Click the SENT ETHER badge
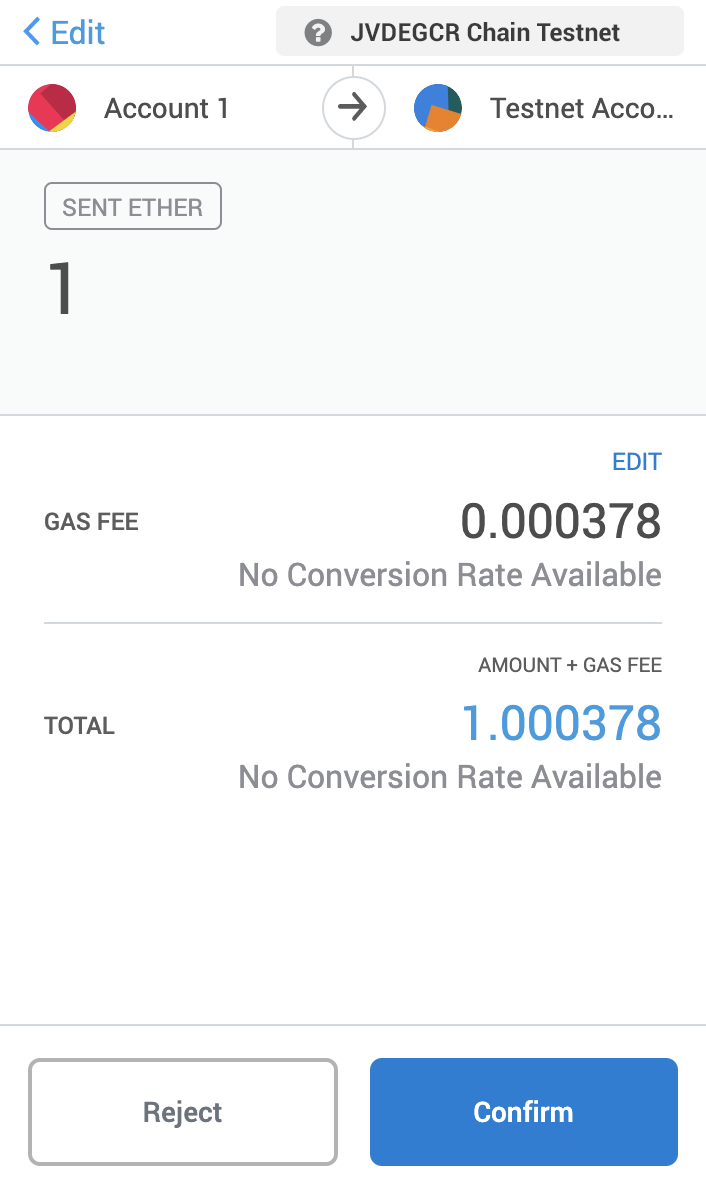The width and height of the screenshot is (706, 1196). (x=133, y=208)
